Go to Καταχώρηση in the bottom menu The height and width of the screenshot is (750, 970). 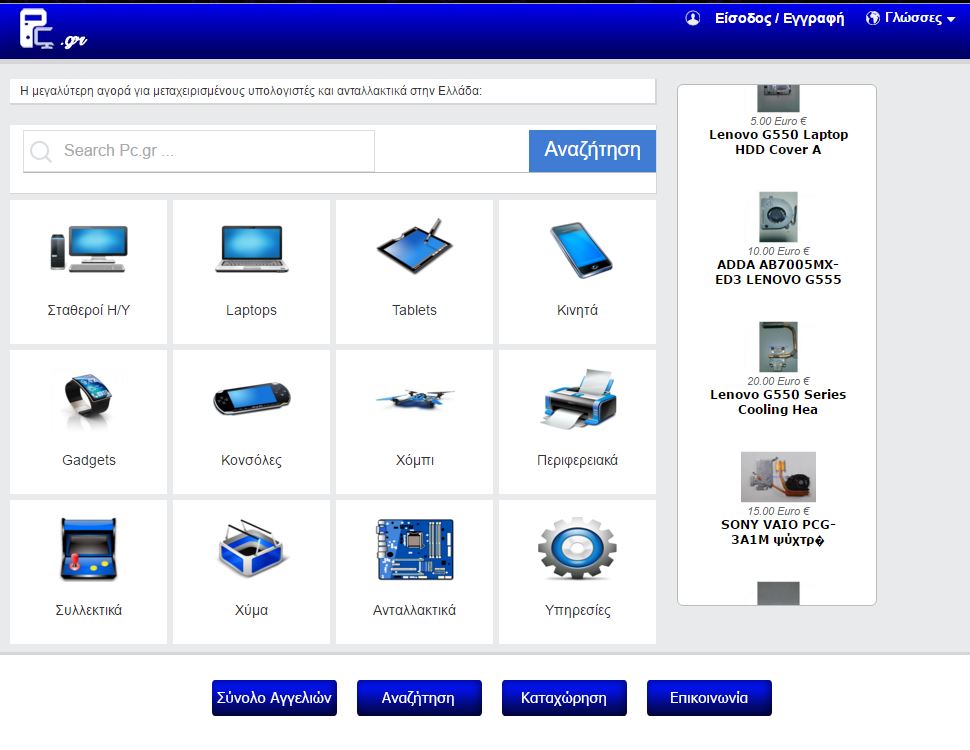point(564,698)
